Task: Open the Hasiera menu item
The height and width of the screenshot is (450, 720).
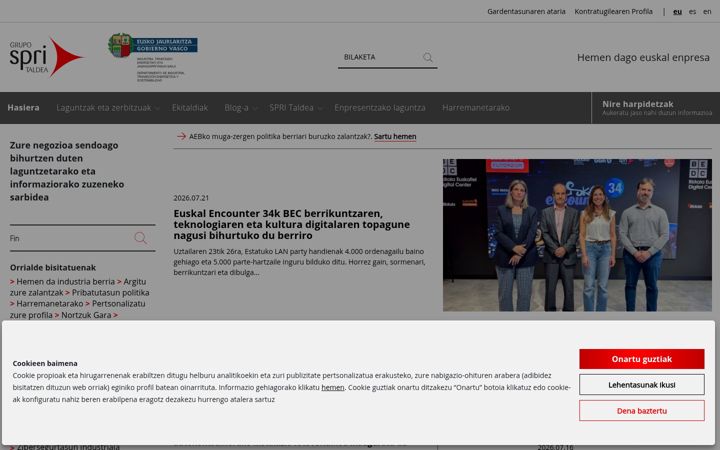Action: point(23,107)
